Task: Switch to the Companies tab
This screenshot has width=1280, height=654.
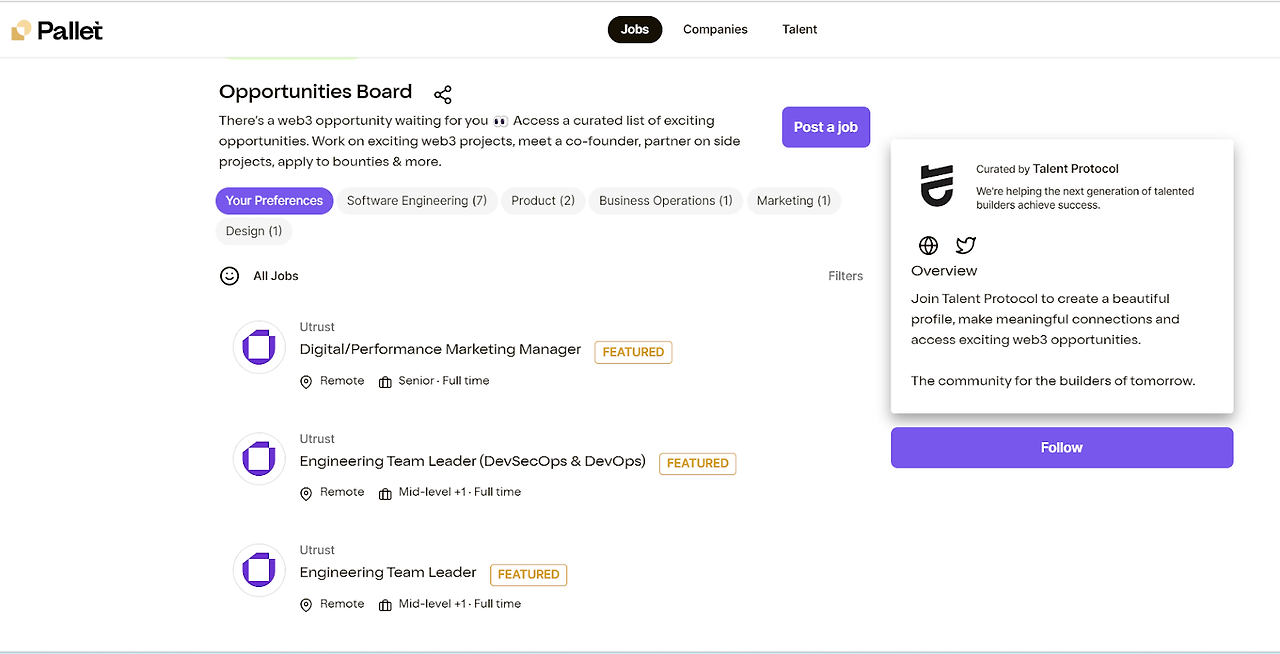Action: 715,29
